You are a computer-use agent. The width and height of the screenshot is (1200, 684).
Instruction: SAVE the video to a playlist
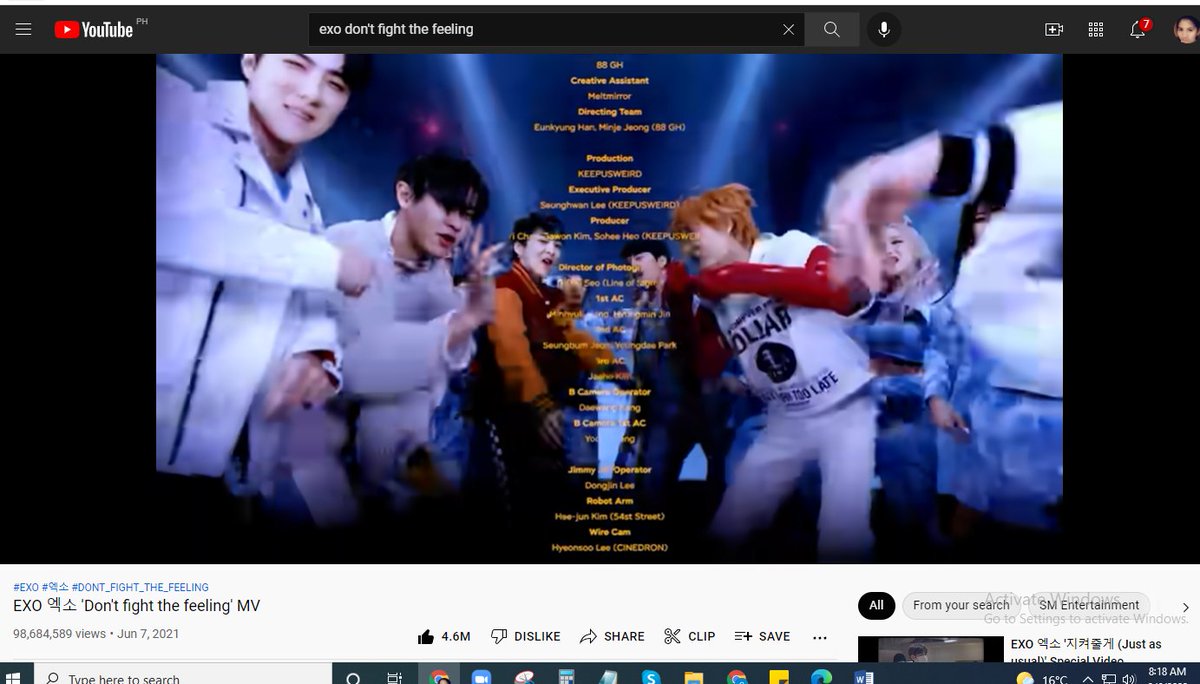click(x=762, y=636)
